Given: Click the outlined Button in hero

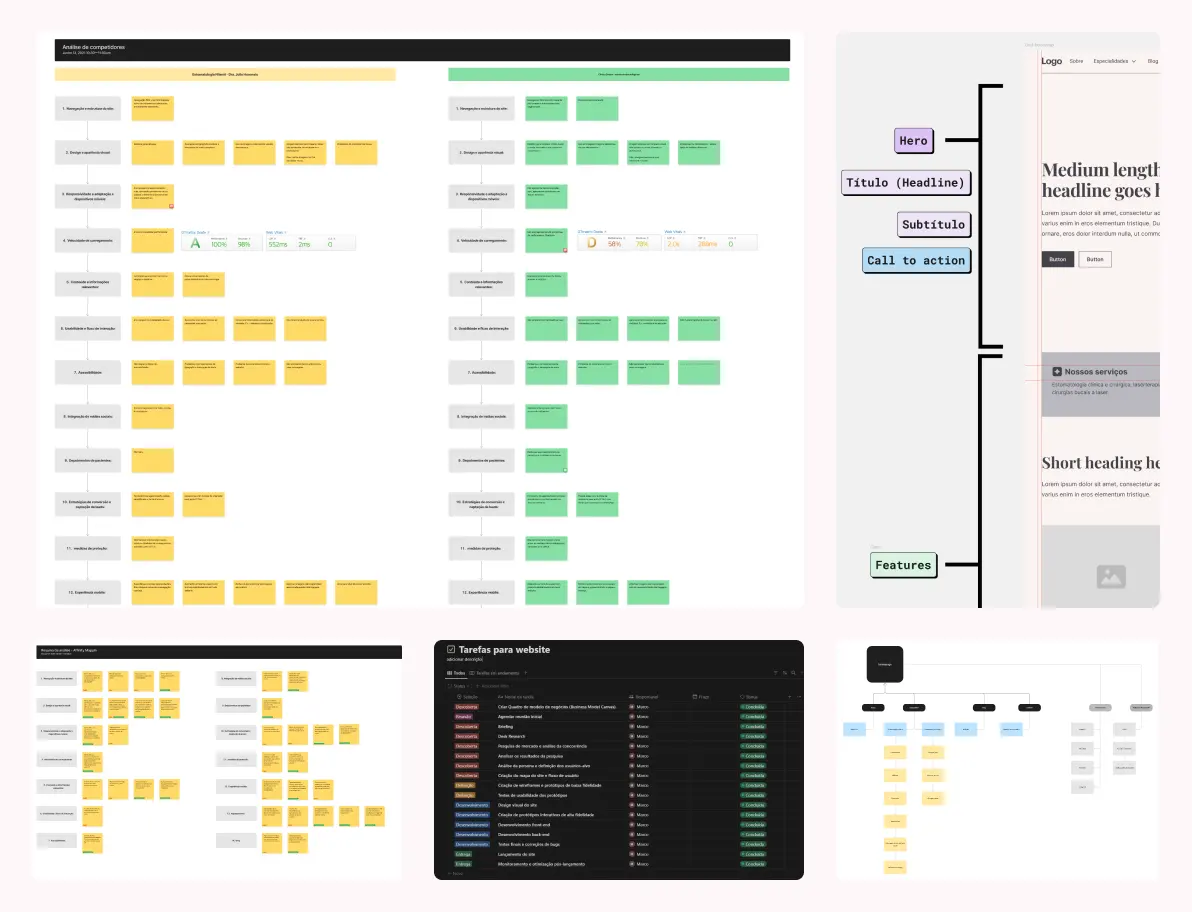Looking at the screenshot, I should click(x=1095, y=259).
